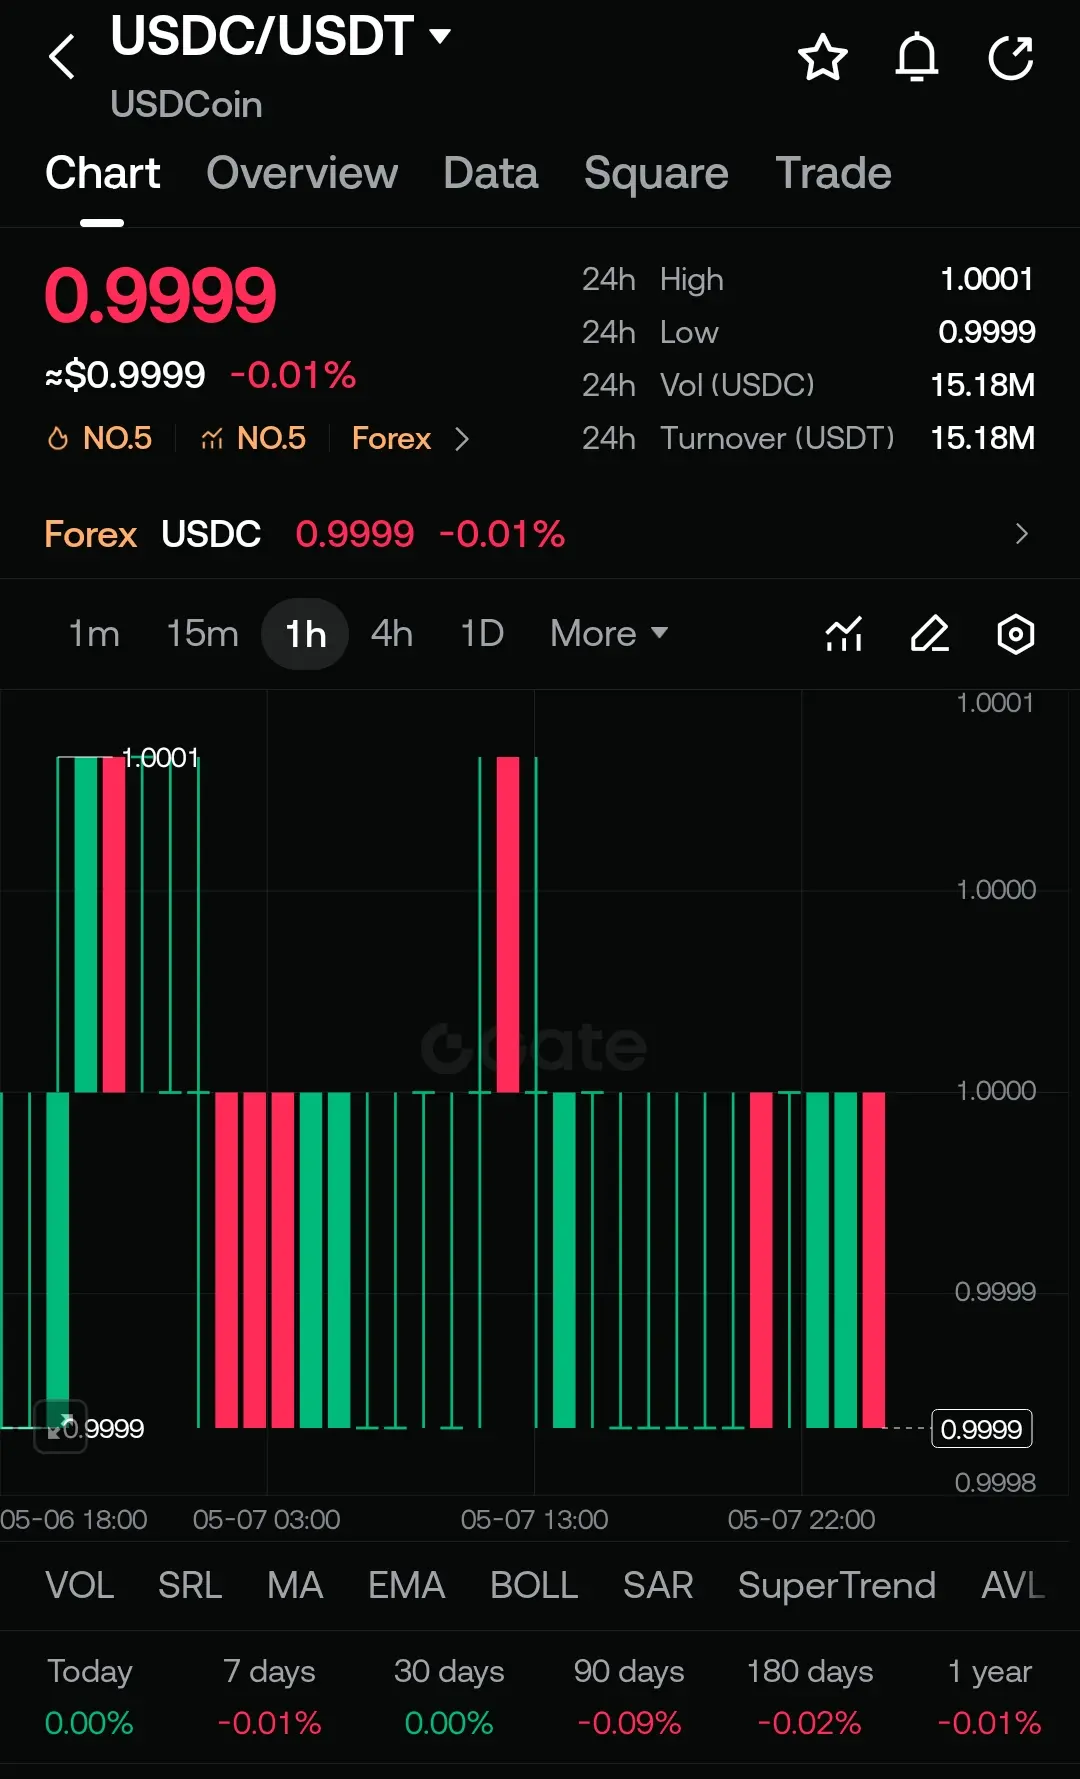Screen dimensions: 1080x1779
Task: Switch to the Data tab
Action: (x=491, y=174)
